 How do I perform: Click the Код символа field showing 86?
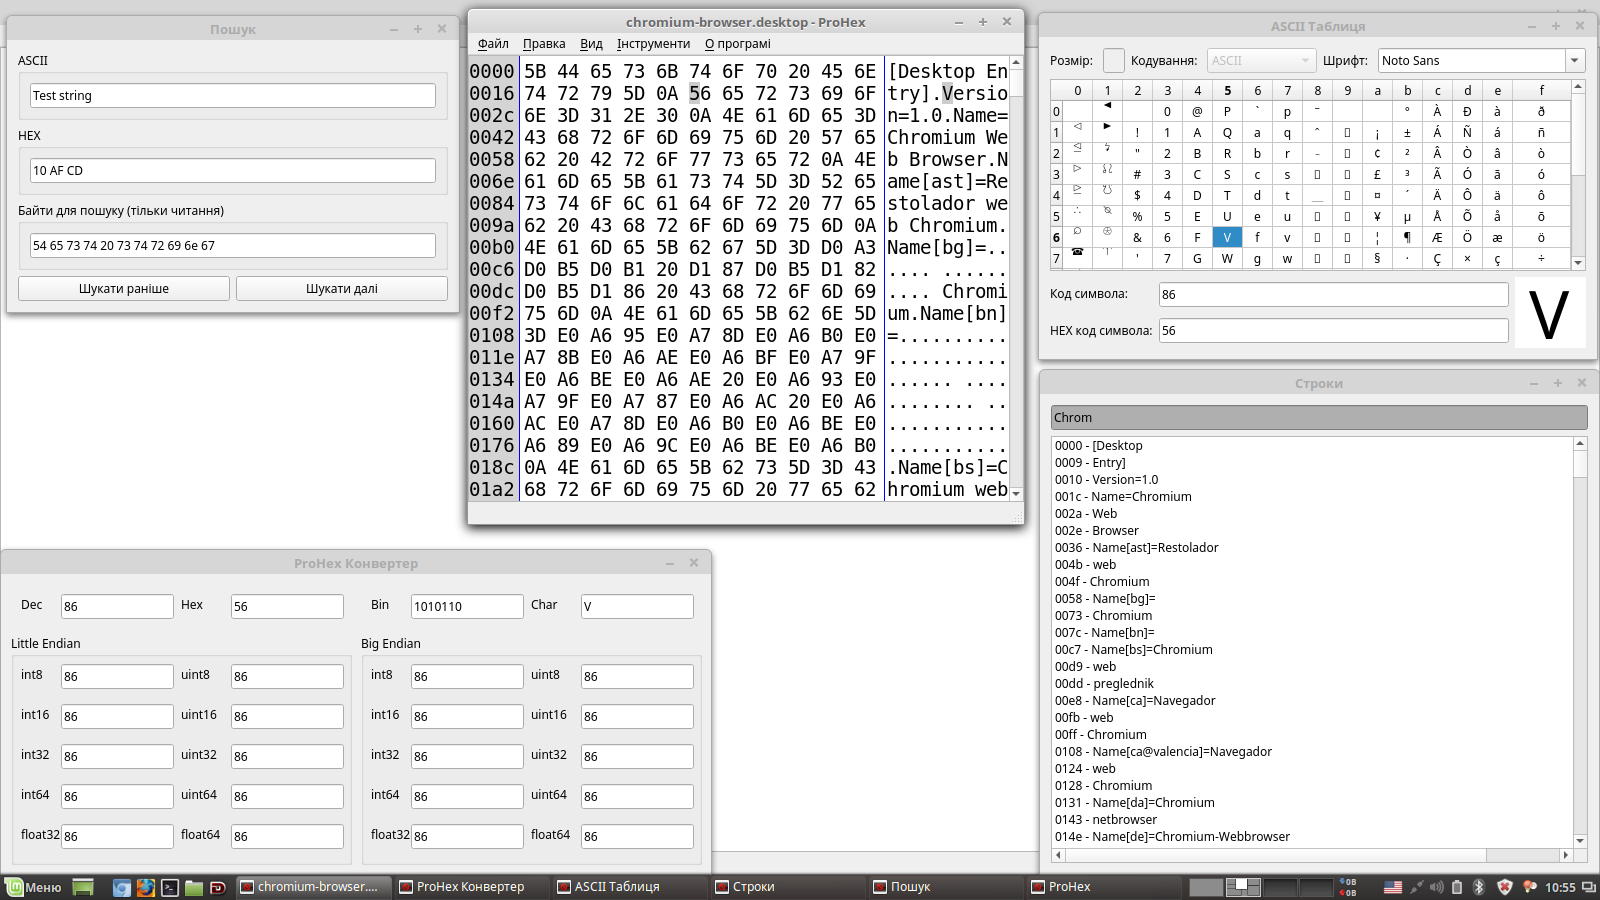click(1333, 295)
